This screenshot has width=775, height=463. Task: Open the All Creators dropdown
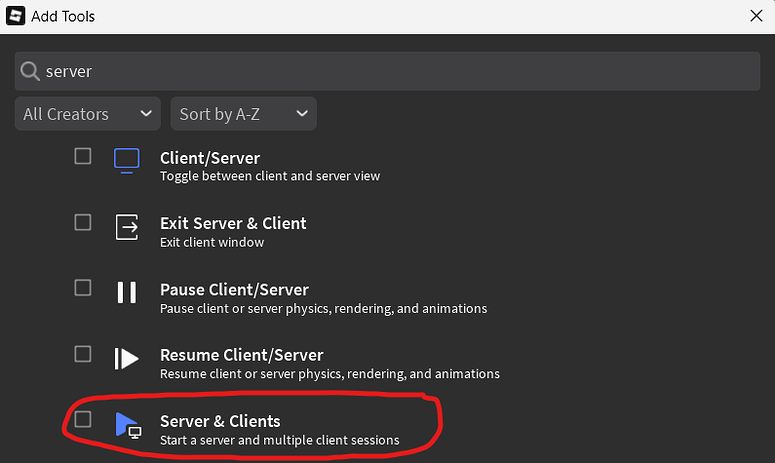pos(88,114)
